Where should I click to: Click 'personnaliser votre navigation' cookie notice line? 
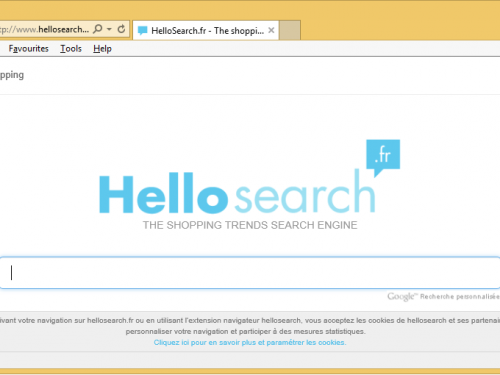[245, 331]
